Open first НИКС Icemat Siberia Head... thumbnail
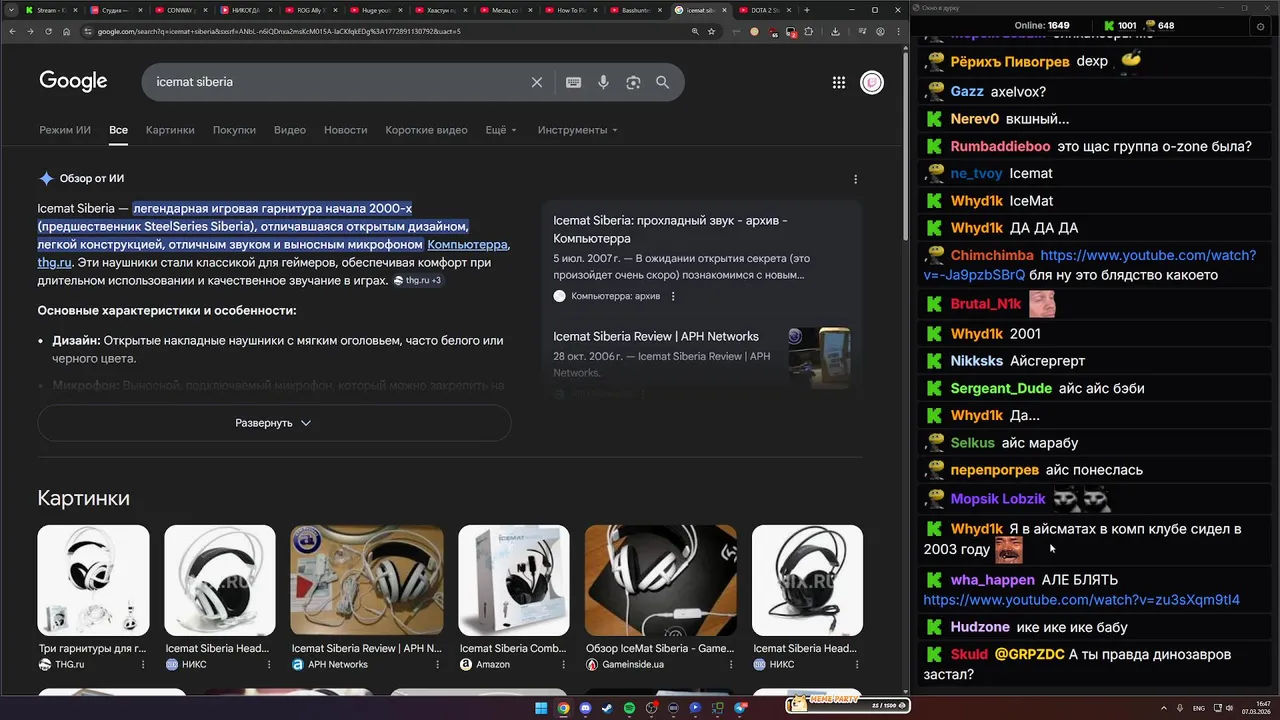 coord(219,580)
